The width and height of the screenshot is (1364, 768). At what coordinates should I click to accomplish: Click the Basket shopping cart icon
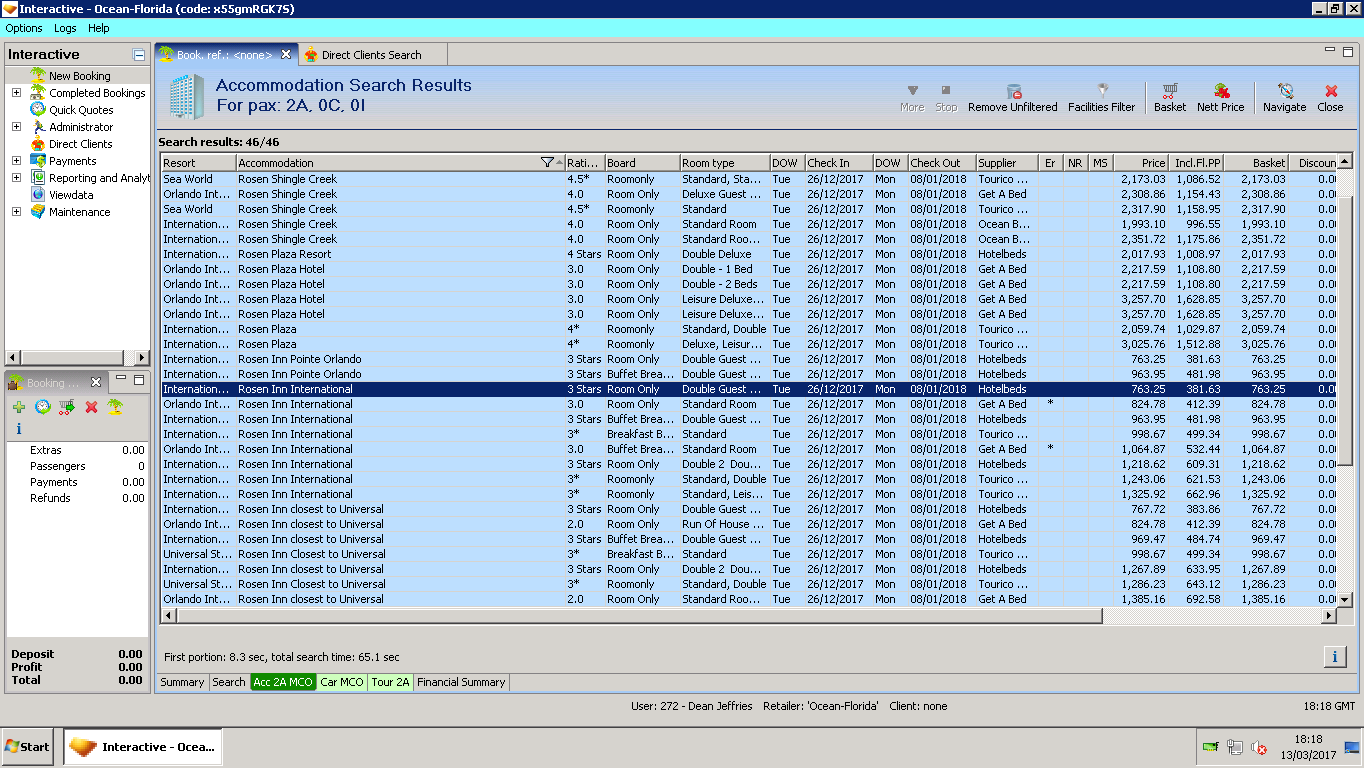[x=1169, y=91]
